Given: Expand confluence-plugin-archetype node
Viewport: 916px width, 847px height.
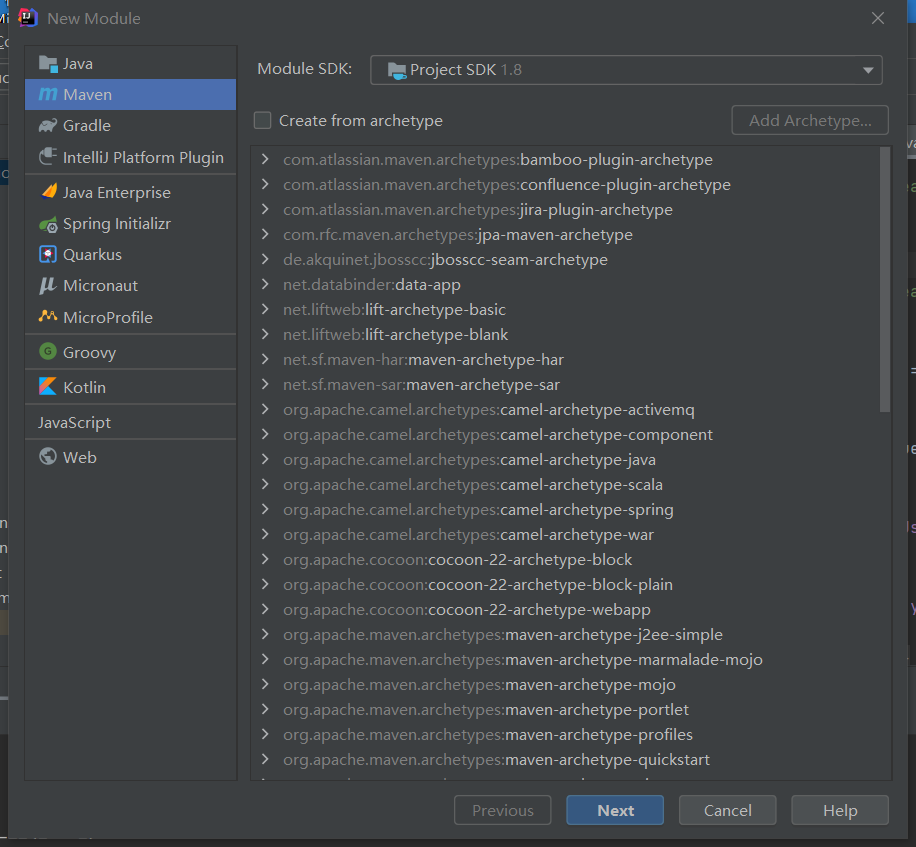Looking at the screenshot, I should tap(265, 184).
